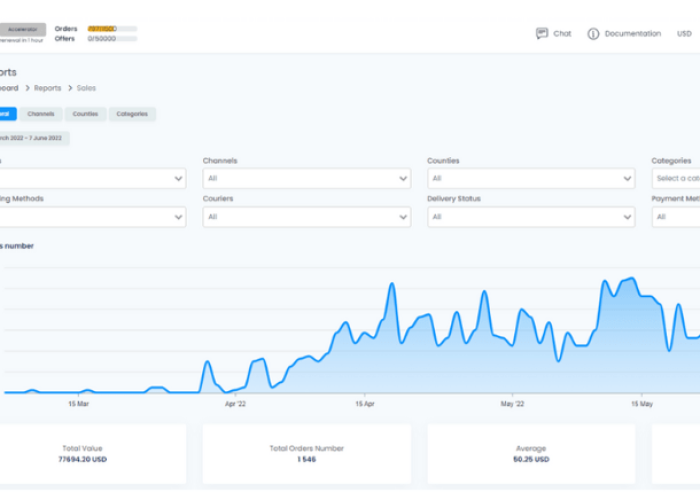Click the Accelerator plan badge
Screen dimensions: 700x500
pyautogui.click(x=22, y=29)
